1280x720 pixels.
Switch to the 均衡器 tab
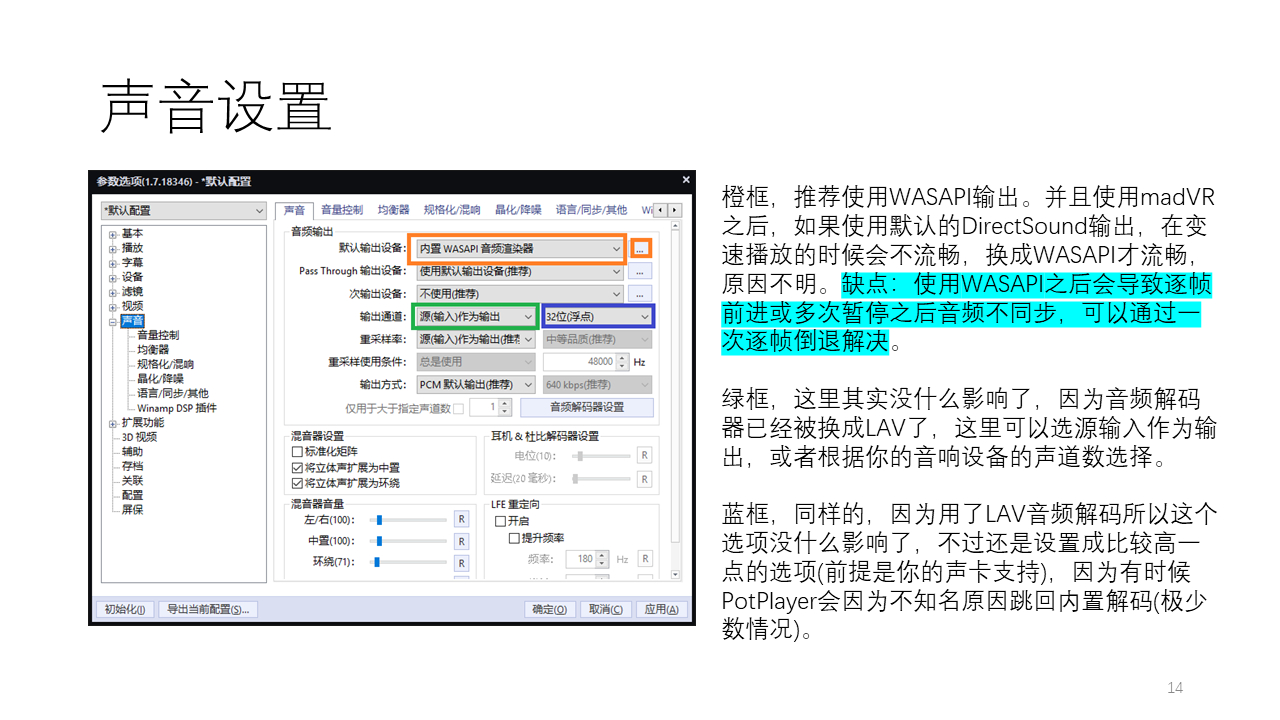tap(393, 210)
